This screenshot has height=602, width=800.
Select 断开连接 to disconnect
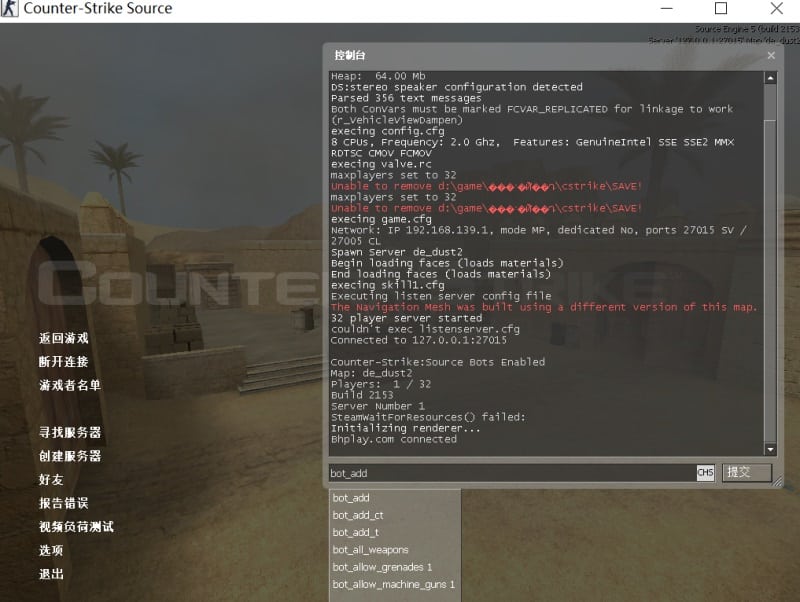pyautogui.click(x=64, y=362)
